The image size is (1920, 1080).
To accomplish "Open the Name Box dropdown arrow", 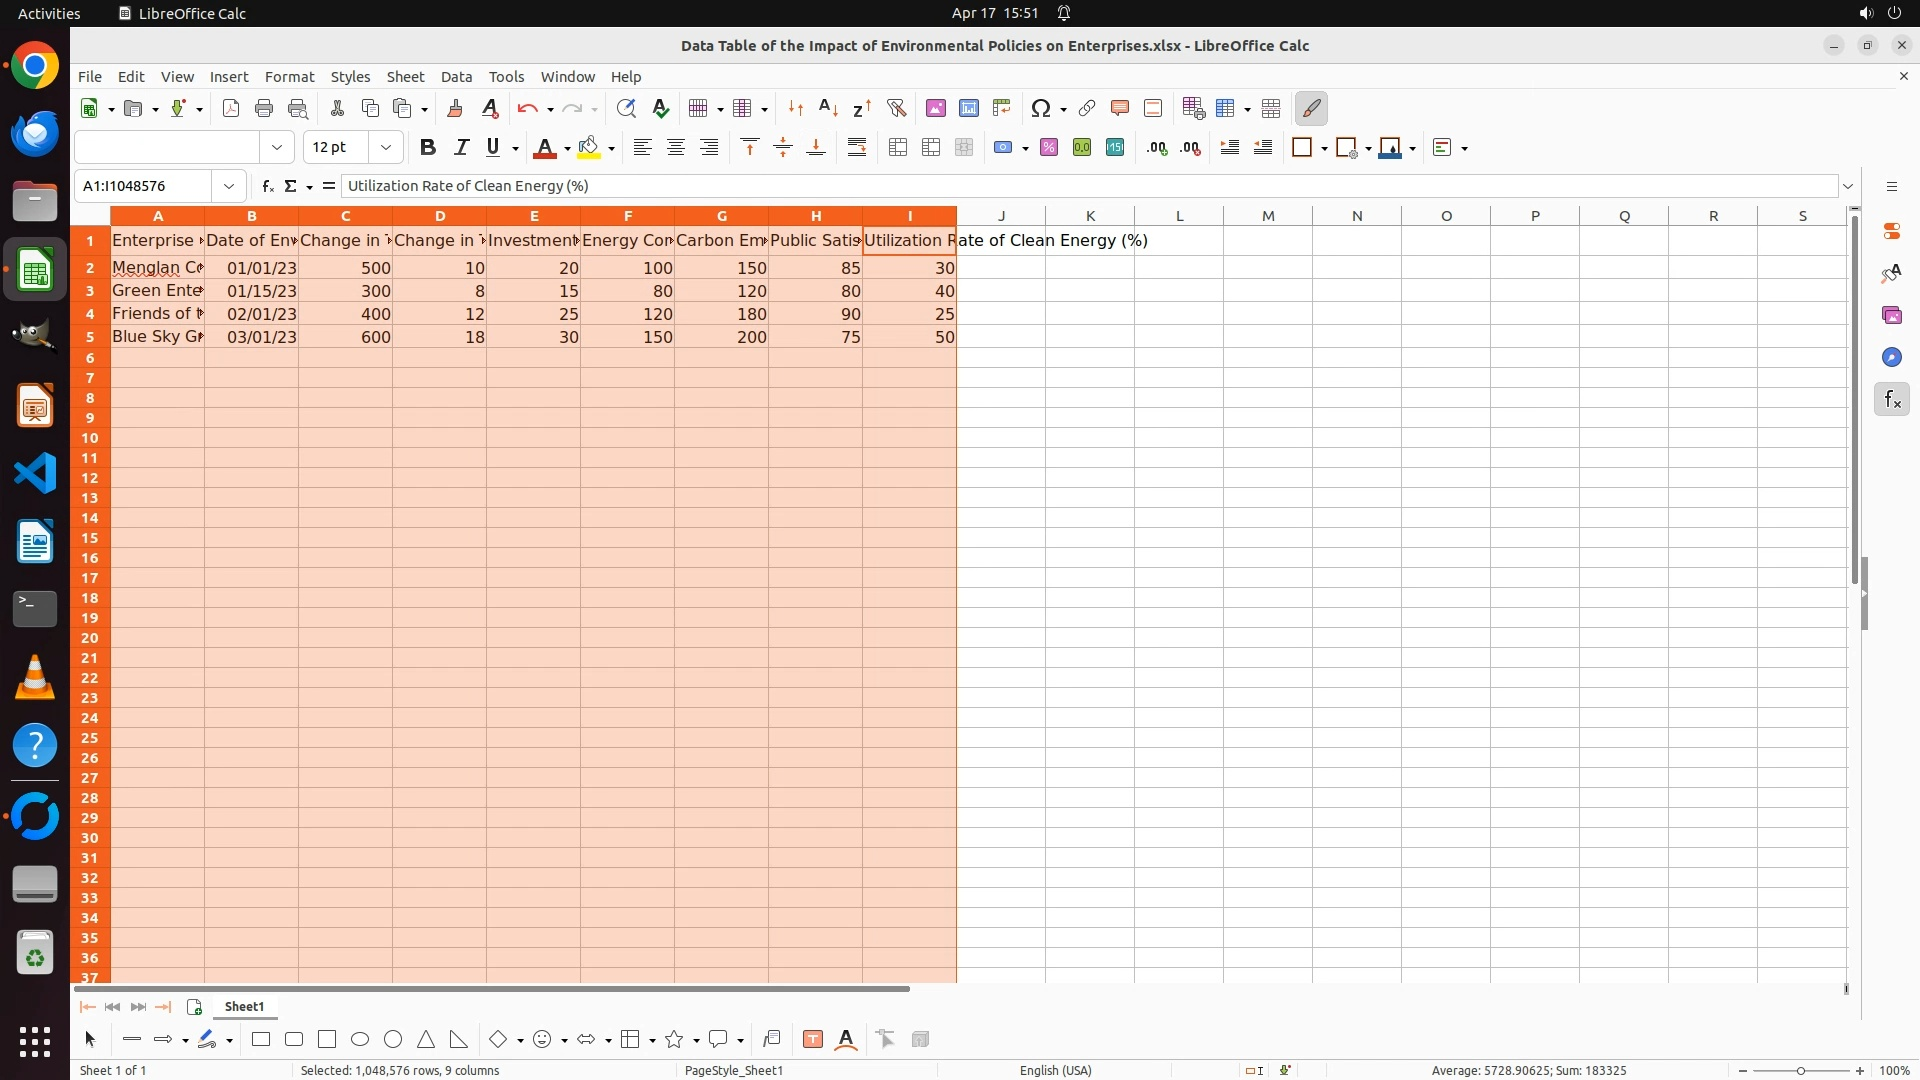I will pos(229,186).
